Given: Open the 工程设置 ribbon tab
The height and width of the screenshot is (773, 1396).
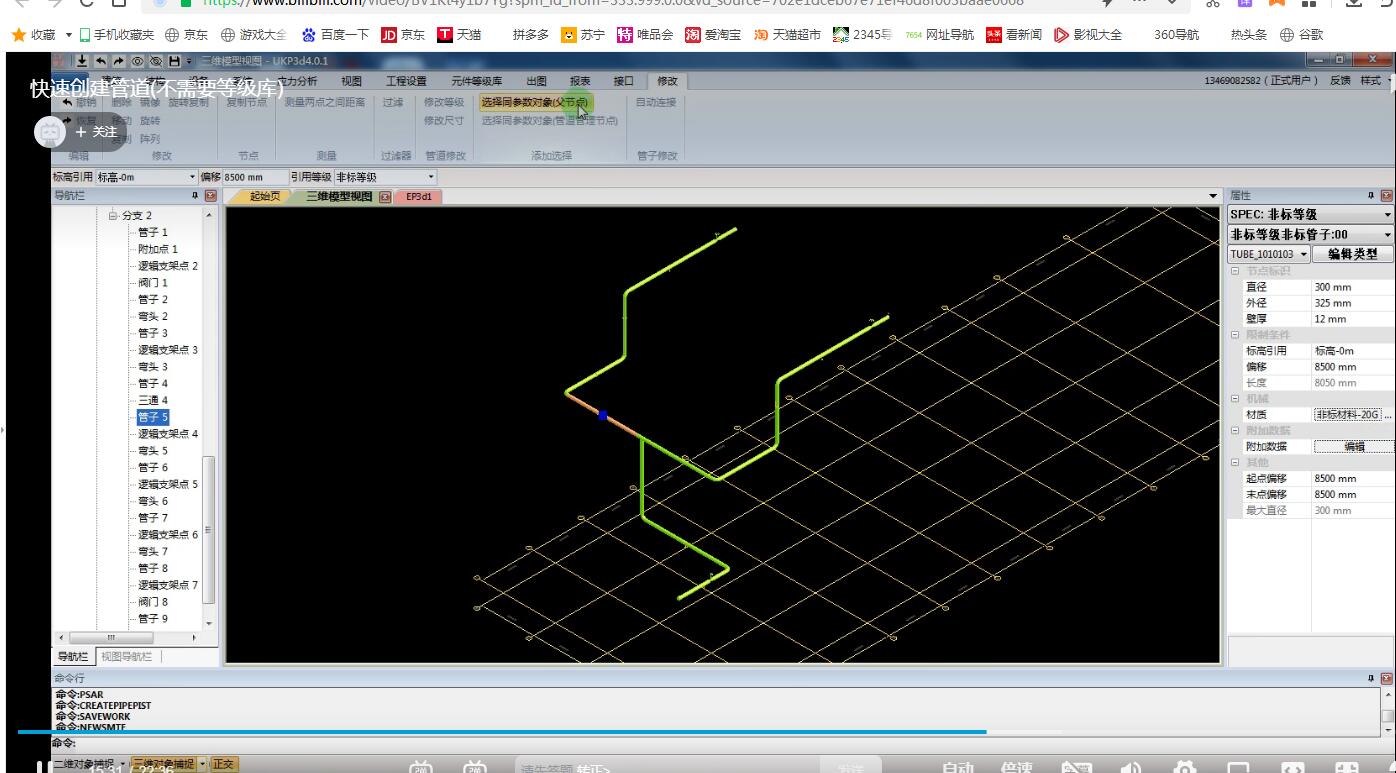Looking at the screenshot, I should point(405,81).
